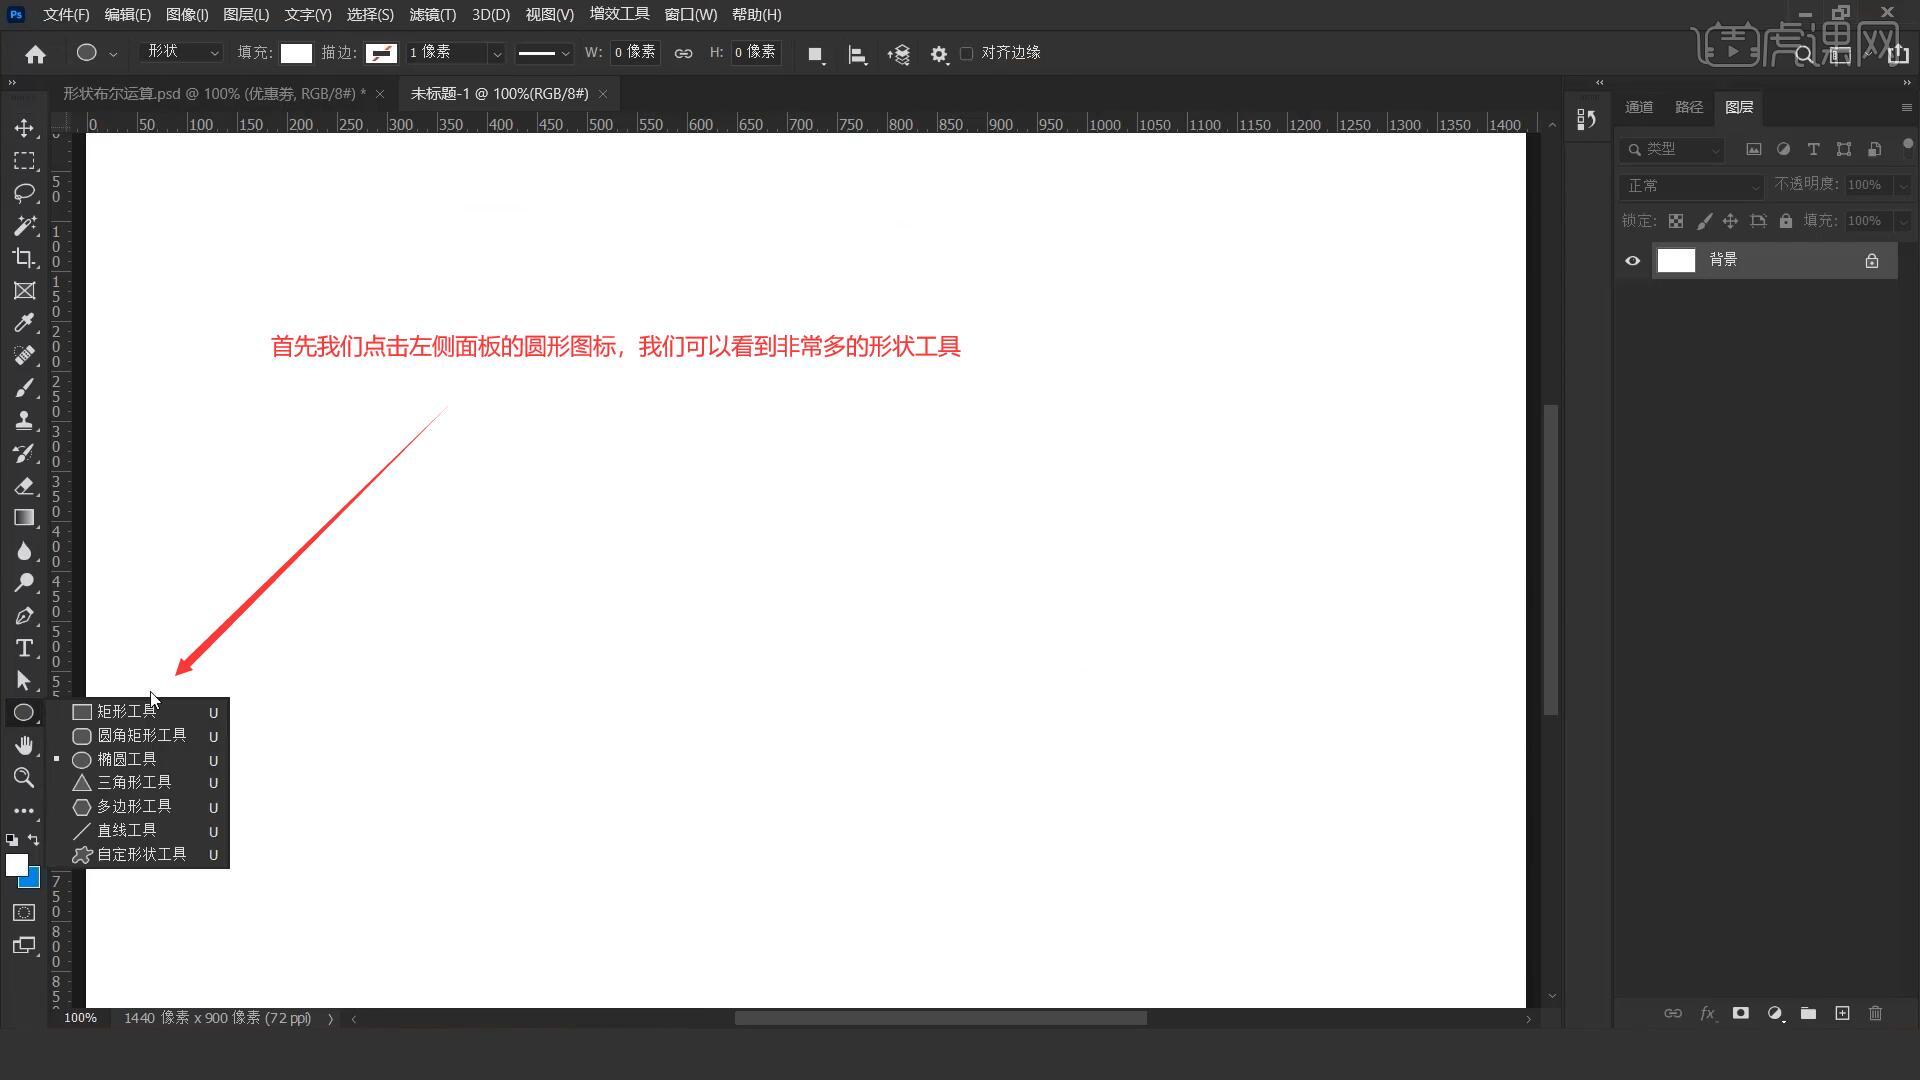Select the Zoom tool
1920x1080 pixels.
(24, 778)
